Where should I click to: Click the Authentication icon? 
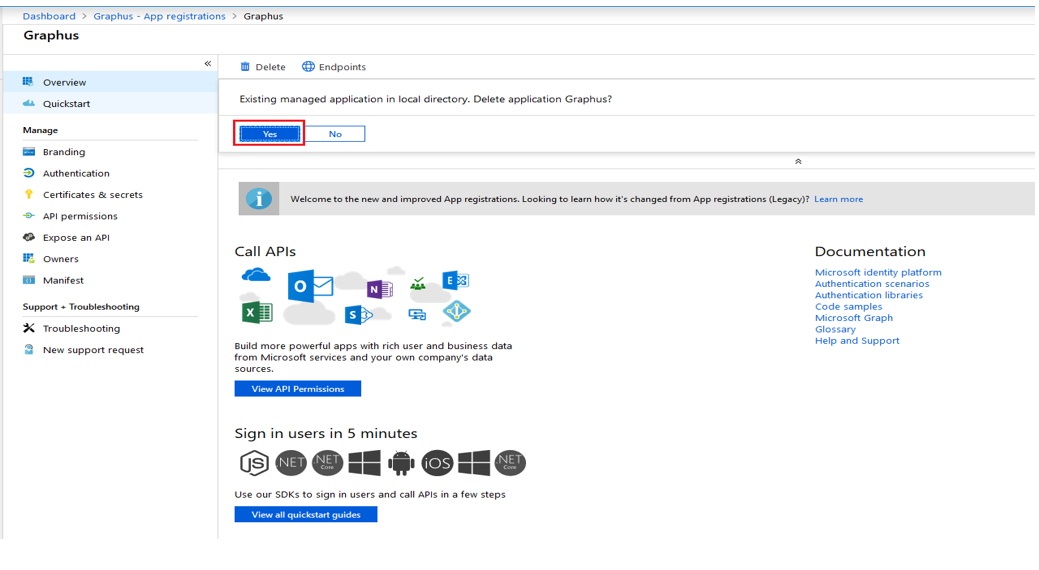(28, 173)
